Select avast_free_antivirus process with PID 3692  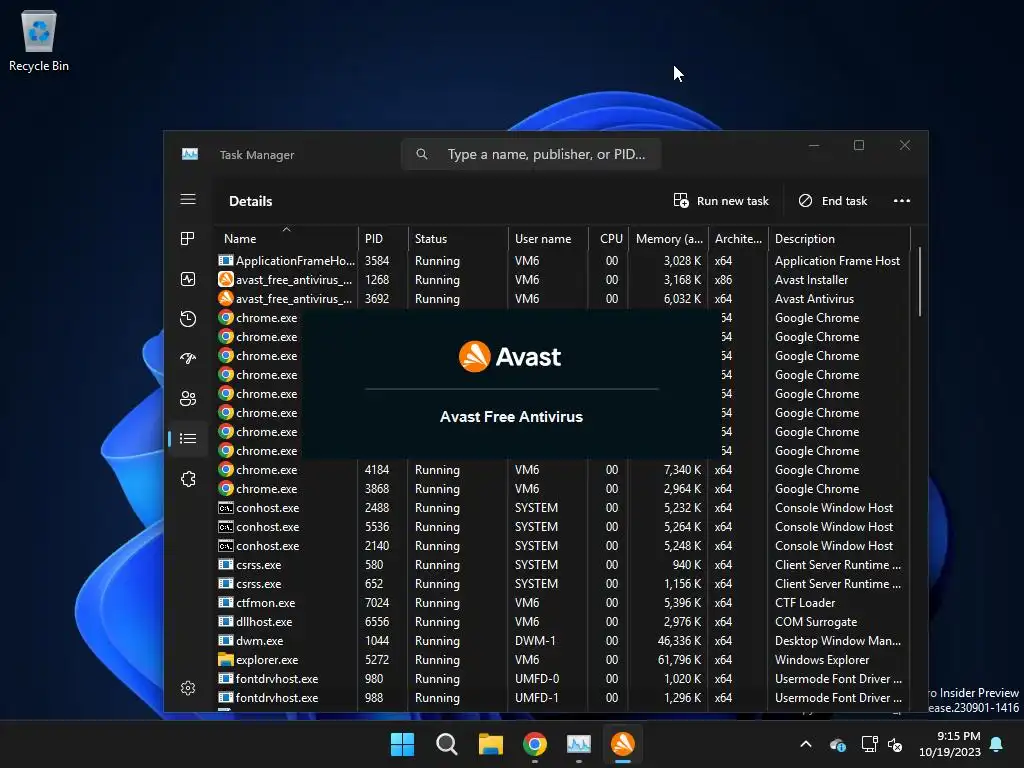coord(562,298)
